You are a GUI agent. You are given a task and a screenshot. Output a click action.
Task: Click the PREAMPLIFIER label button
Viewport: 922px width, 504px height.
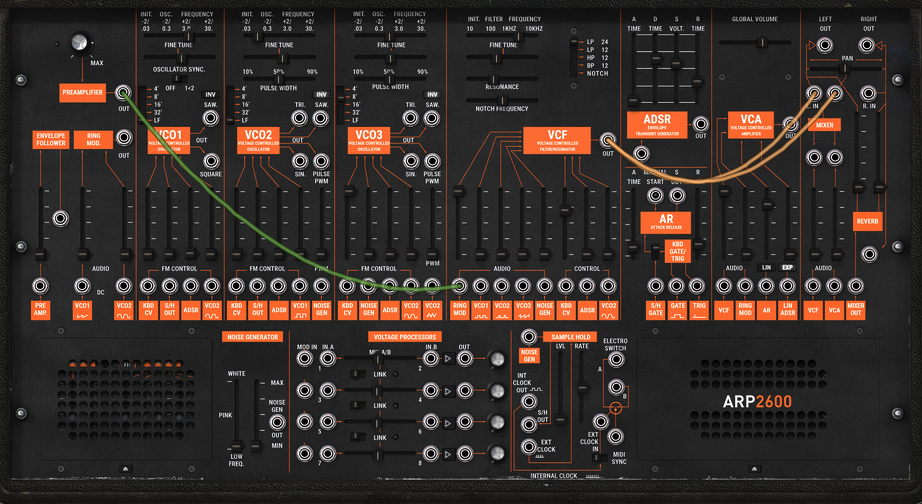pos(83,92)
